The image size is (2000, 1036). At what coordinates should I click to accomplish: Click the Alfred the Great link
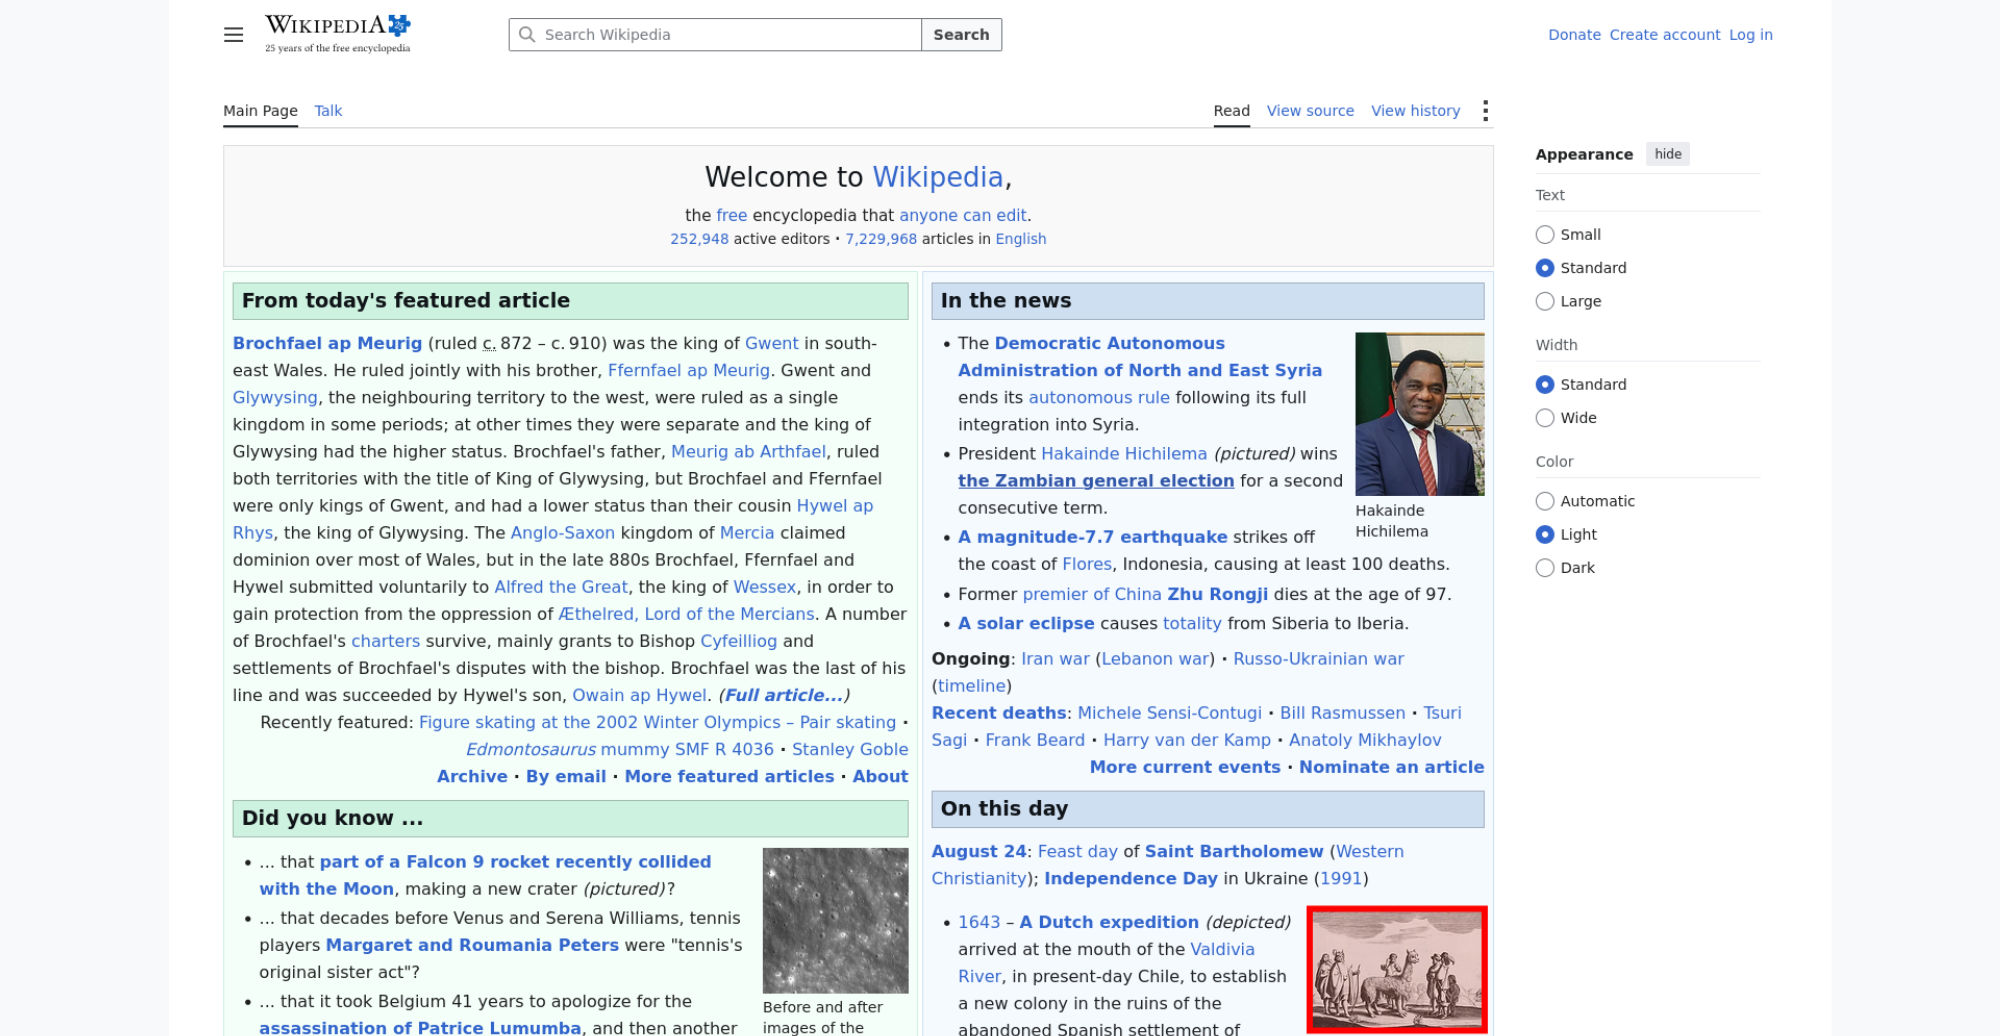coord(561,587)
